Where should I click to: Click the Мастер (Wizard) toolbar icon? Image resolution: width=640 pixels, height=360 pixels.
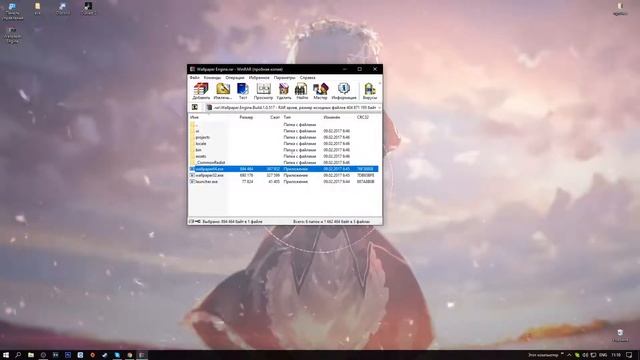320,91
